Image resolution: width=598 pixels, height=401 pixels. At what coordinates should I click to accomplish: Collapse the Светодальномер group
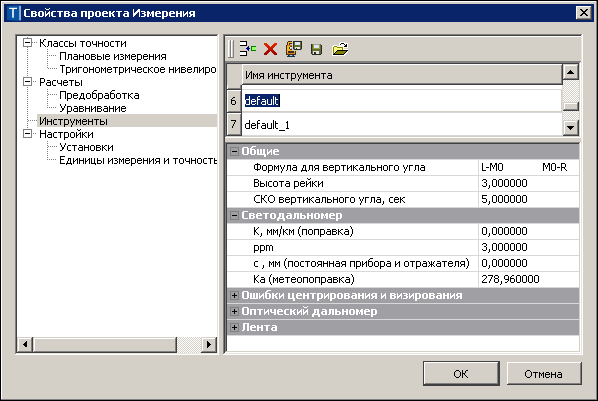click(x=234, y=216)
